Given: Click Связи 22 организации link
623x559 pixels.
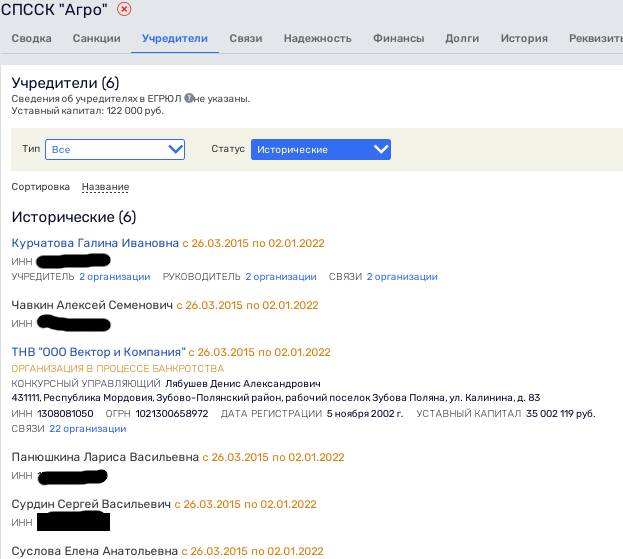Looking at the screenshot, I should (88, 429).
